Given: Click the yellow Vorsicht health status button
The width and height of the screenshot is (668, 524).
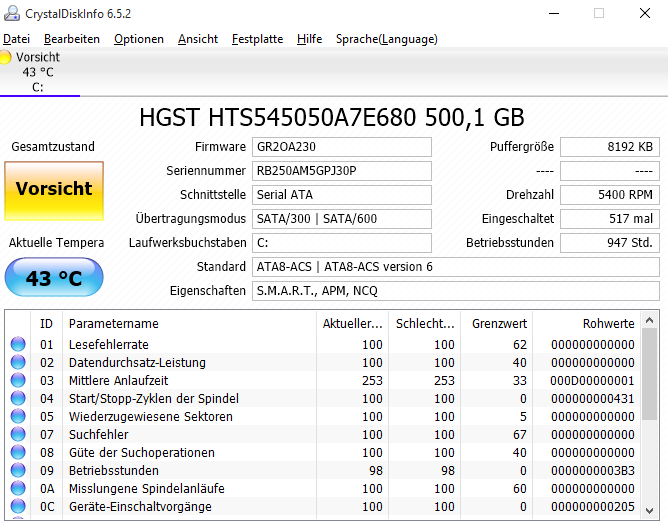Looking at the screenshot, I should (x=54, y=191).
